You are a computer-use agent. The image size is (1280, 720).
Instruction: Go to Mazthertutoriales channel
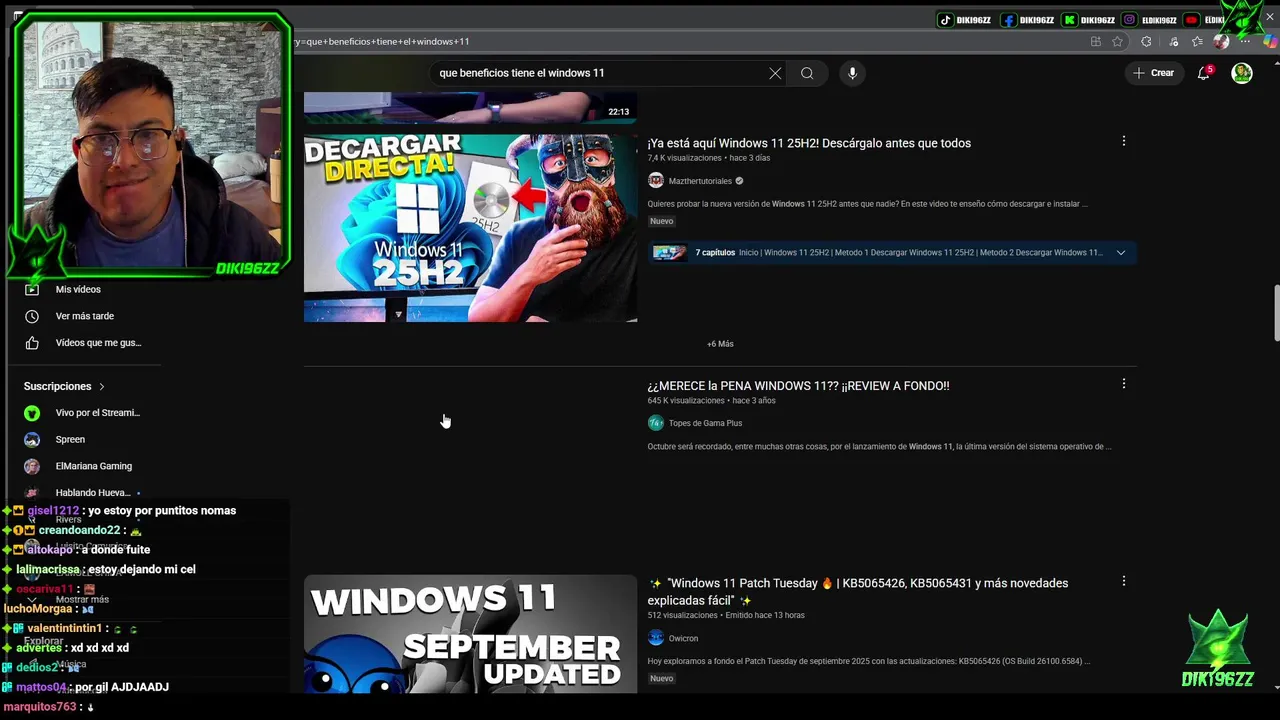(700, 181)
